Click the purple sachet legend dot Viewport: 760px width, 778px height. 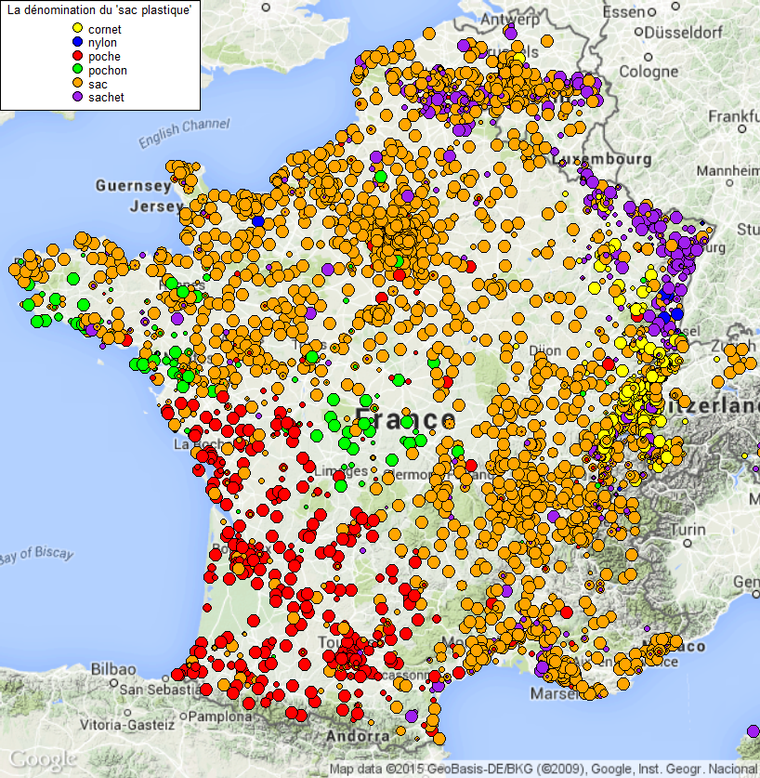76,98
